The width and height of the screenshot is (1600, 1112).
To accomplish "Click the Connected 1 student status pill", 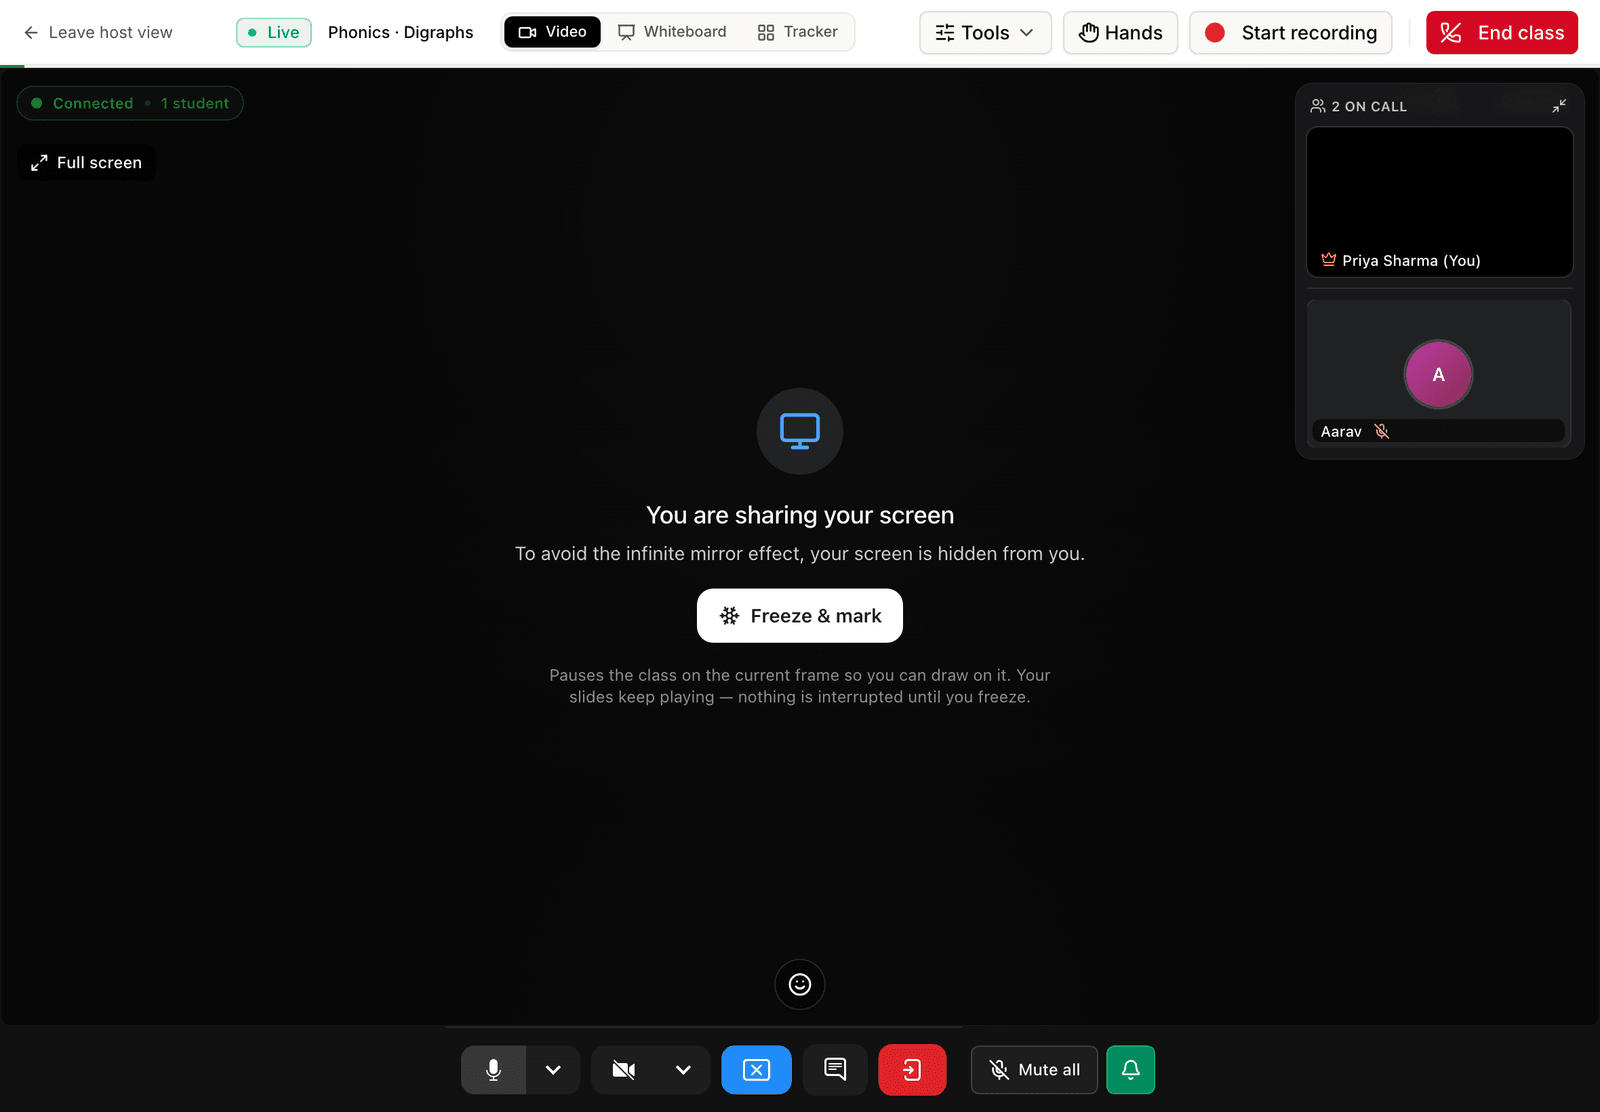I will click(130, 103).
